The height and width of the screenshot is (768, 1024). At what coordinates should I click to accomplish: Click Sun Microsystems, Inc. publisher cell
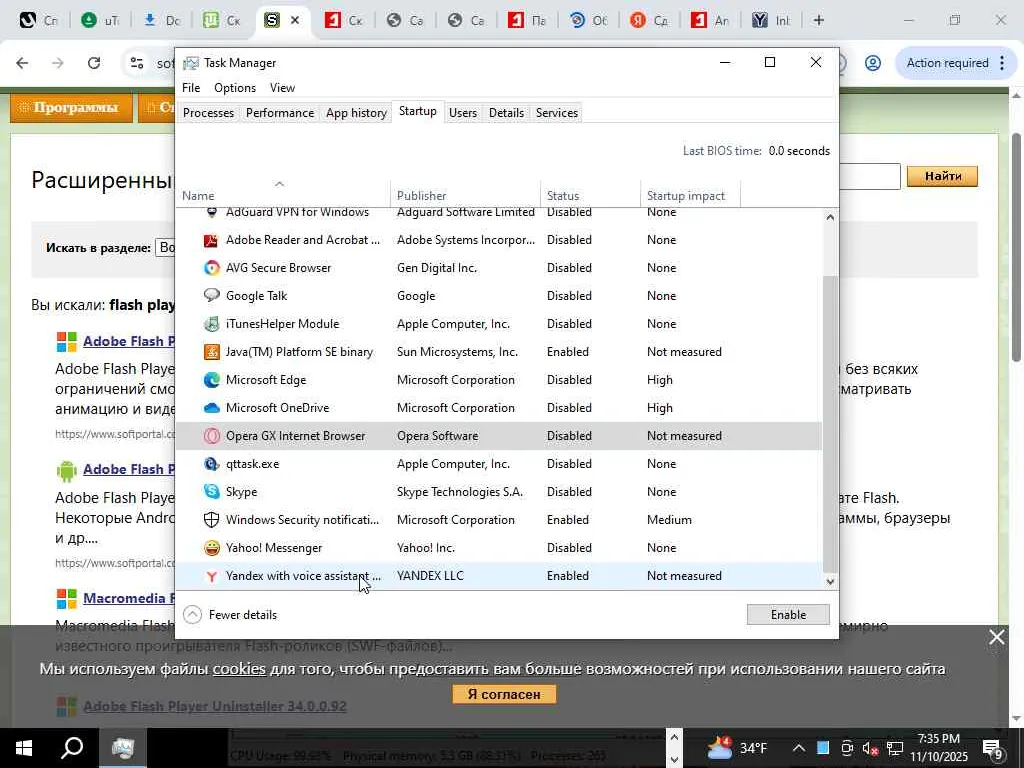coord(457,352)
